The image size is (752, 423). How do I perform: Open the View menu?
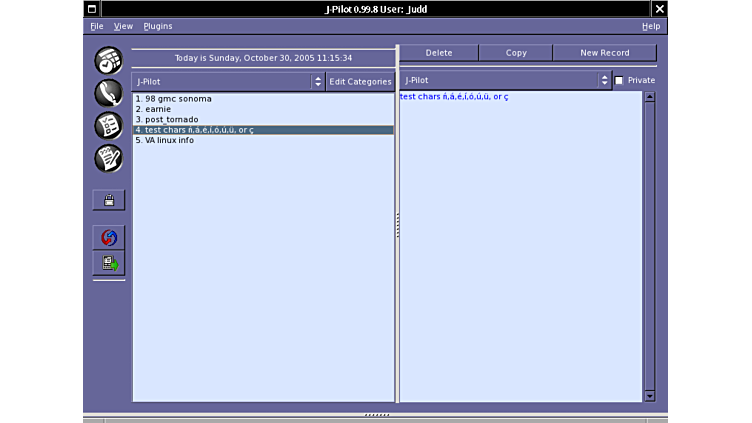(123, 26)
